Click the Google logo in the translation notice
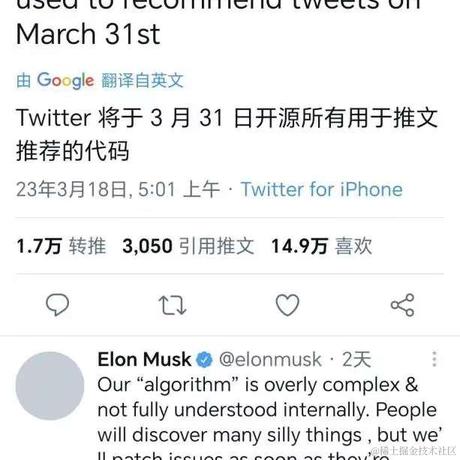Viewport: 460px width, 460px height. (x=65, y=80)
